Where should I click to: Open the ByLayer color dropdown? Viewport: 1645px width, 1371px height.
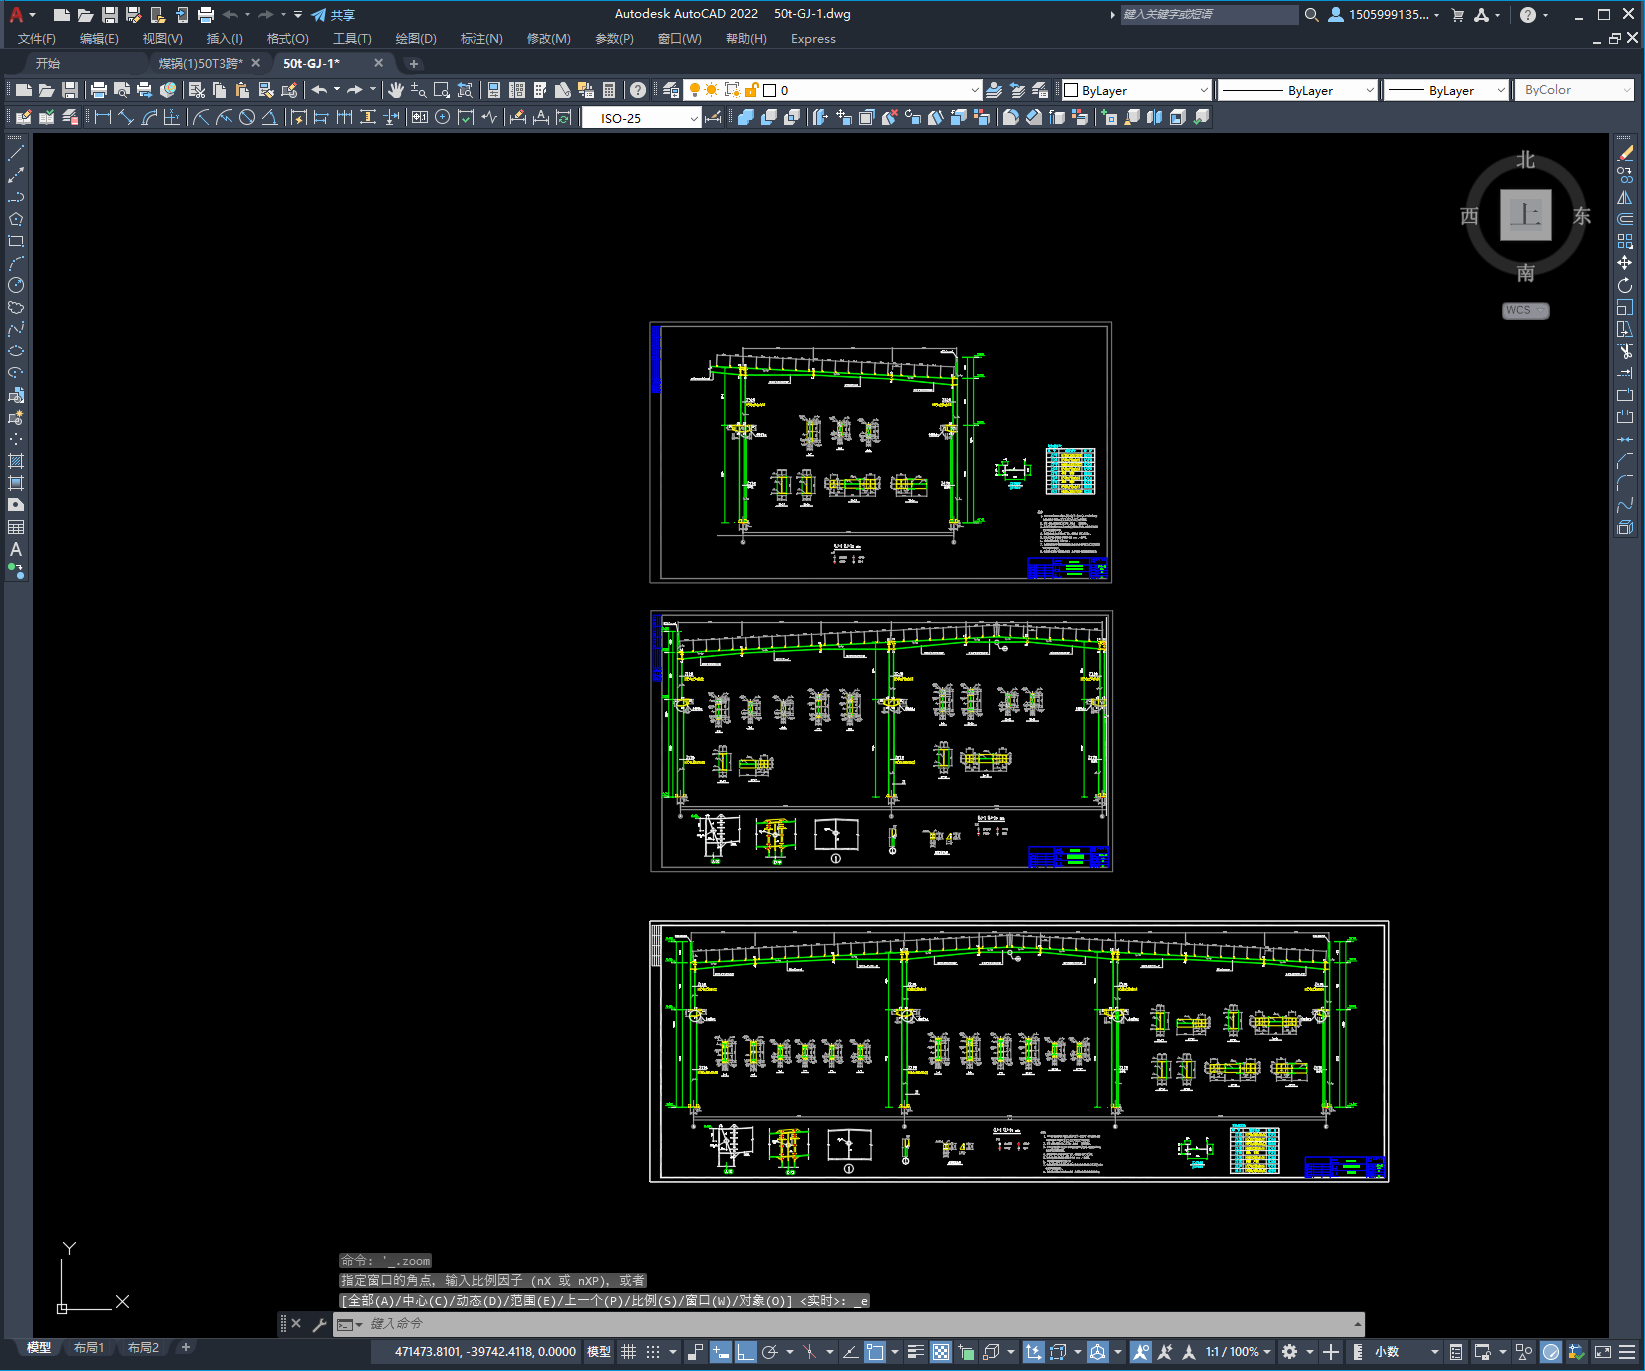pos(1136,90)
